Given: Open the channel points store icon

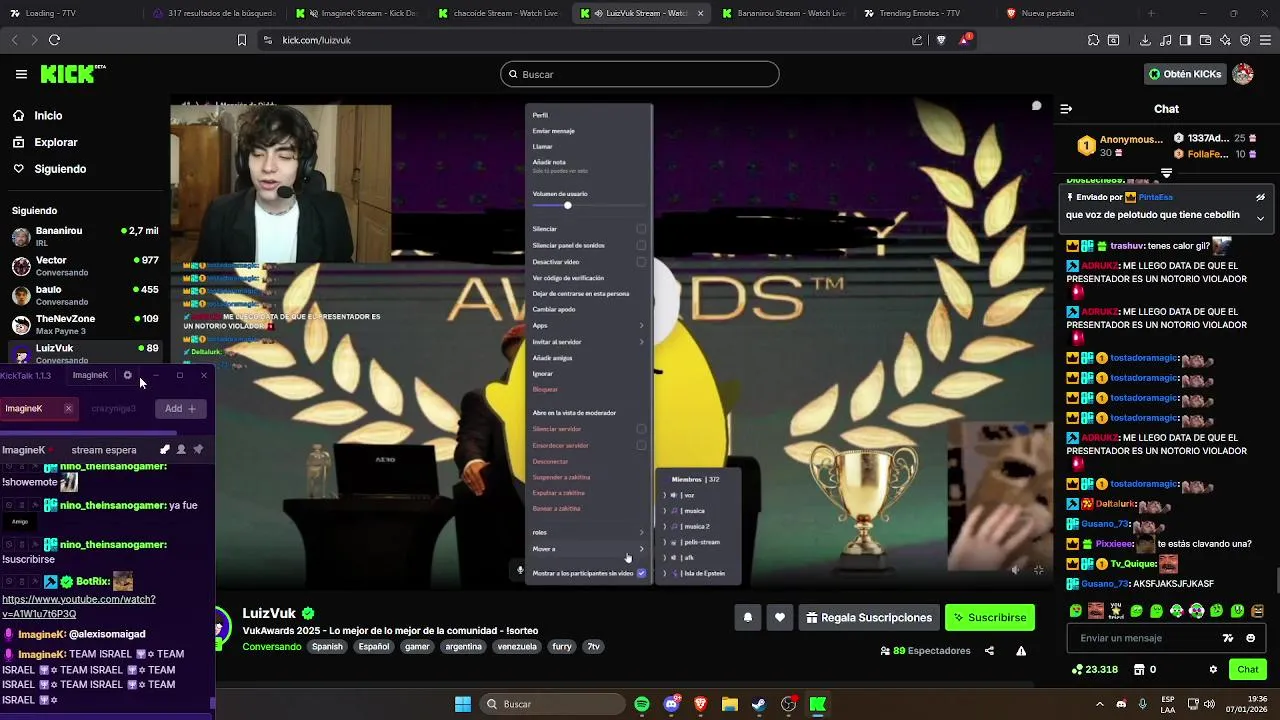Looking at the screenshot, I should (1139, 670).
